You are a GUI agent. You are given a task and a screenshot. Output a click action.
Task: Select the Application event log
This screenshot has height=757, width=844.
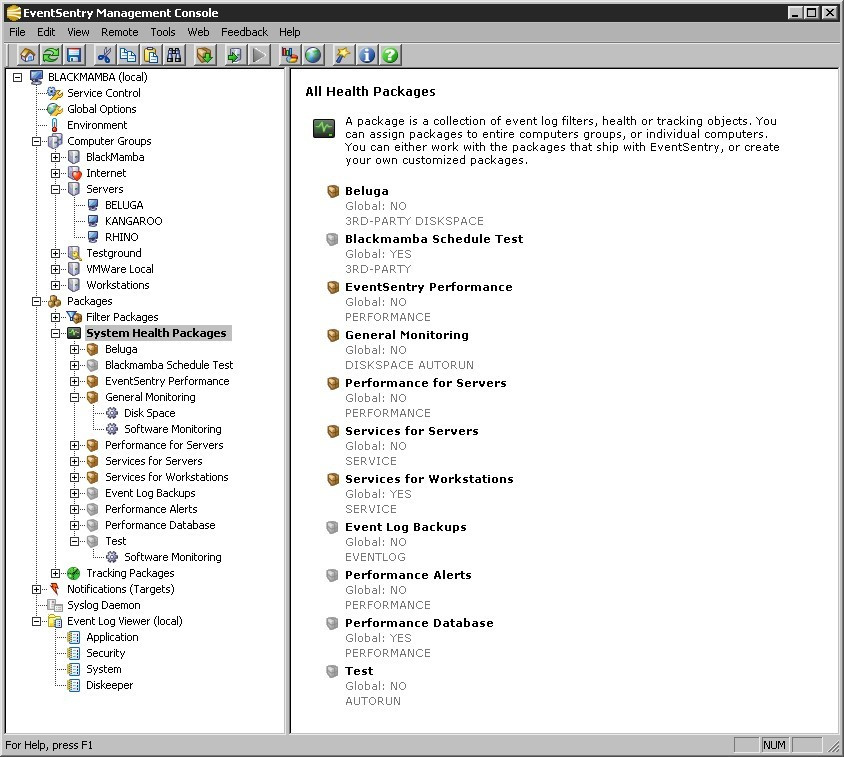[x=112, y=637]
